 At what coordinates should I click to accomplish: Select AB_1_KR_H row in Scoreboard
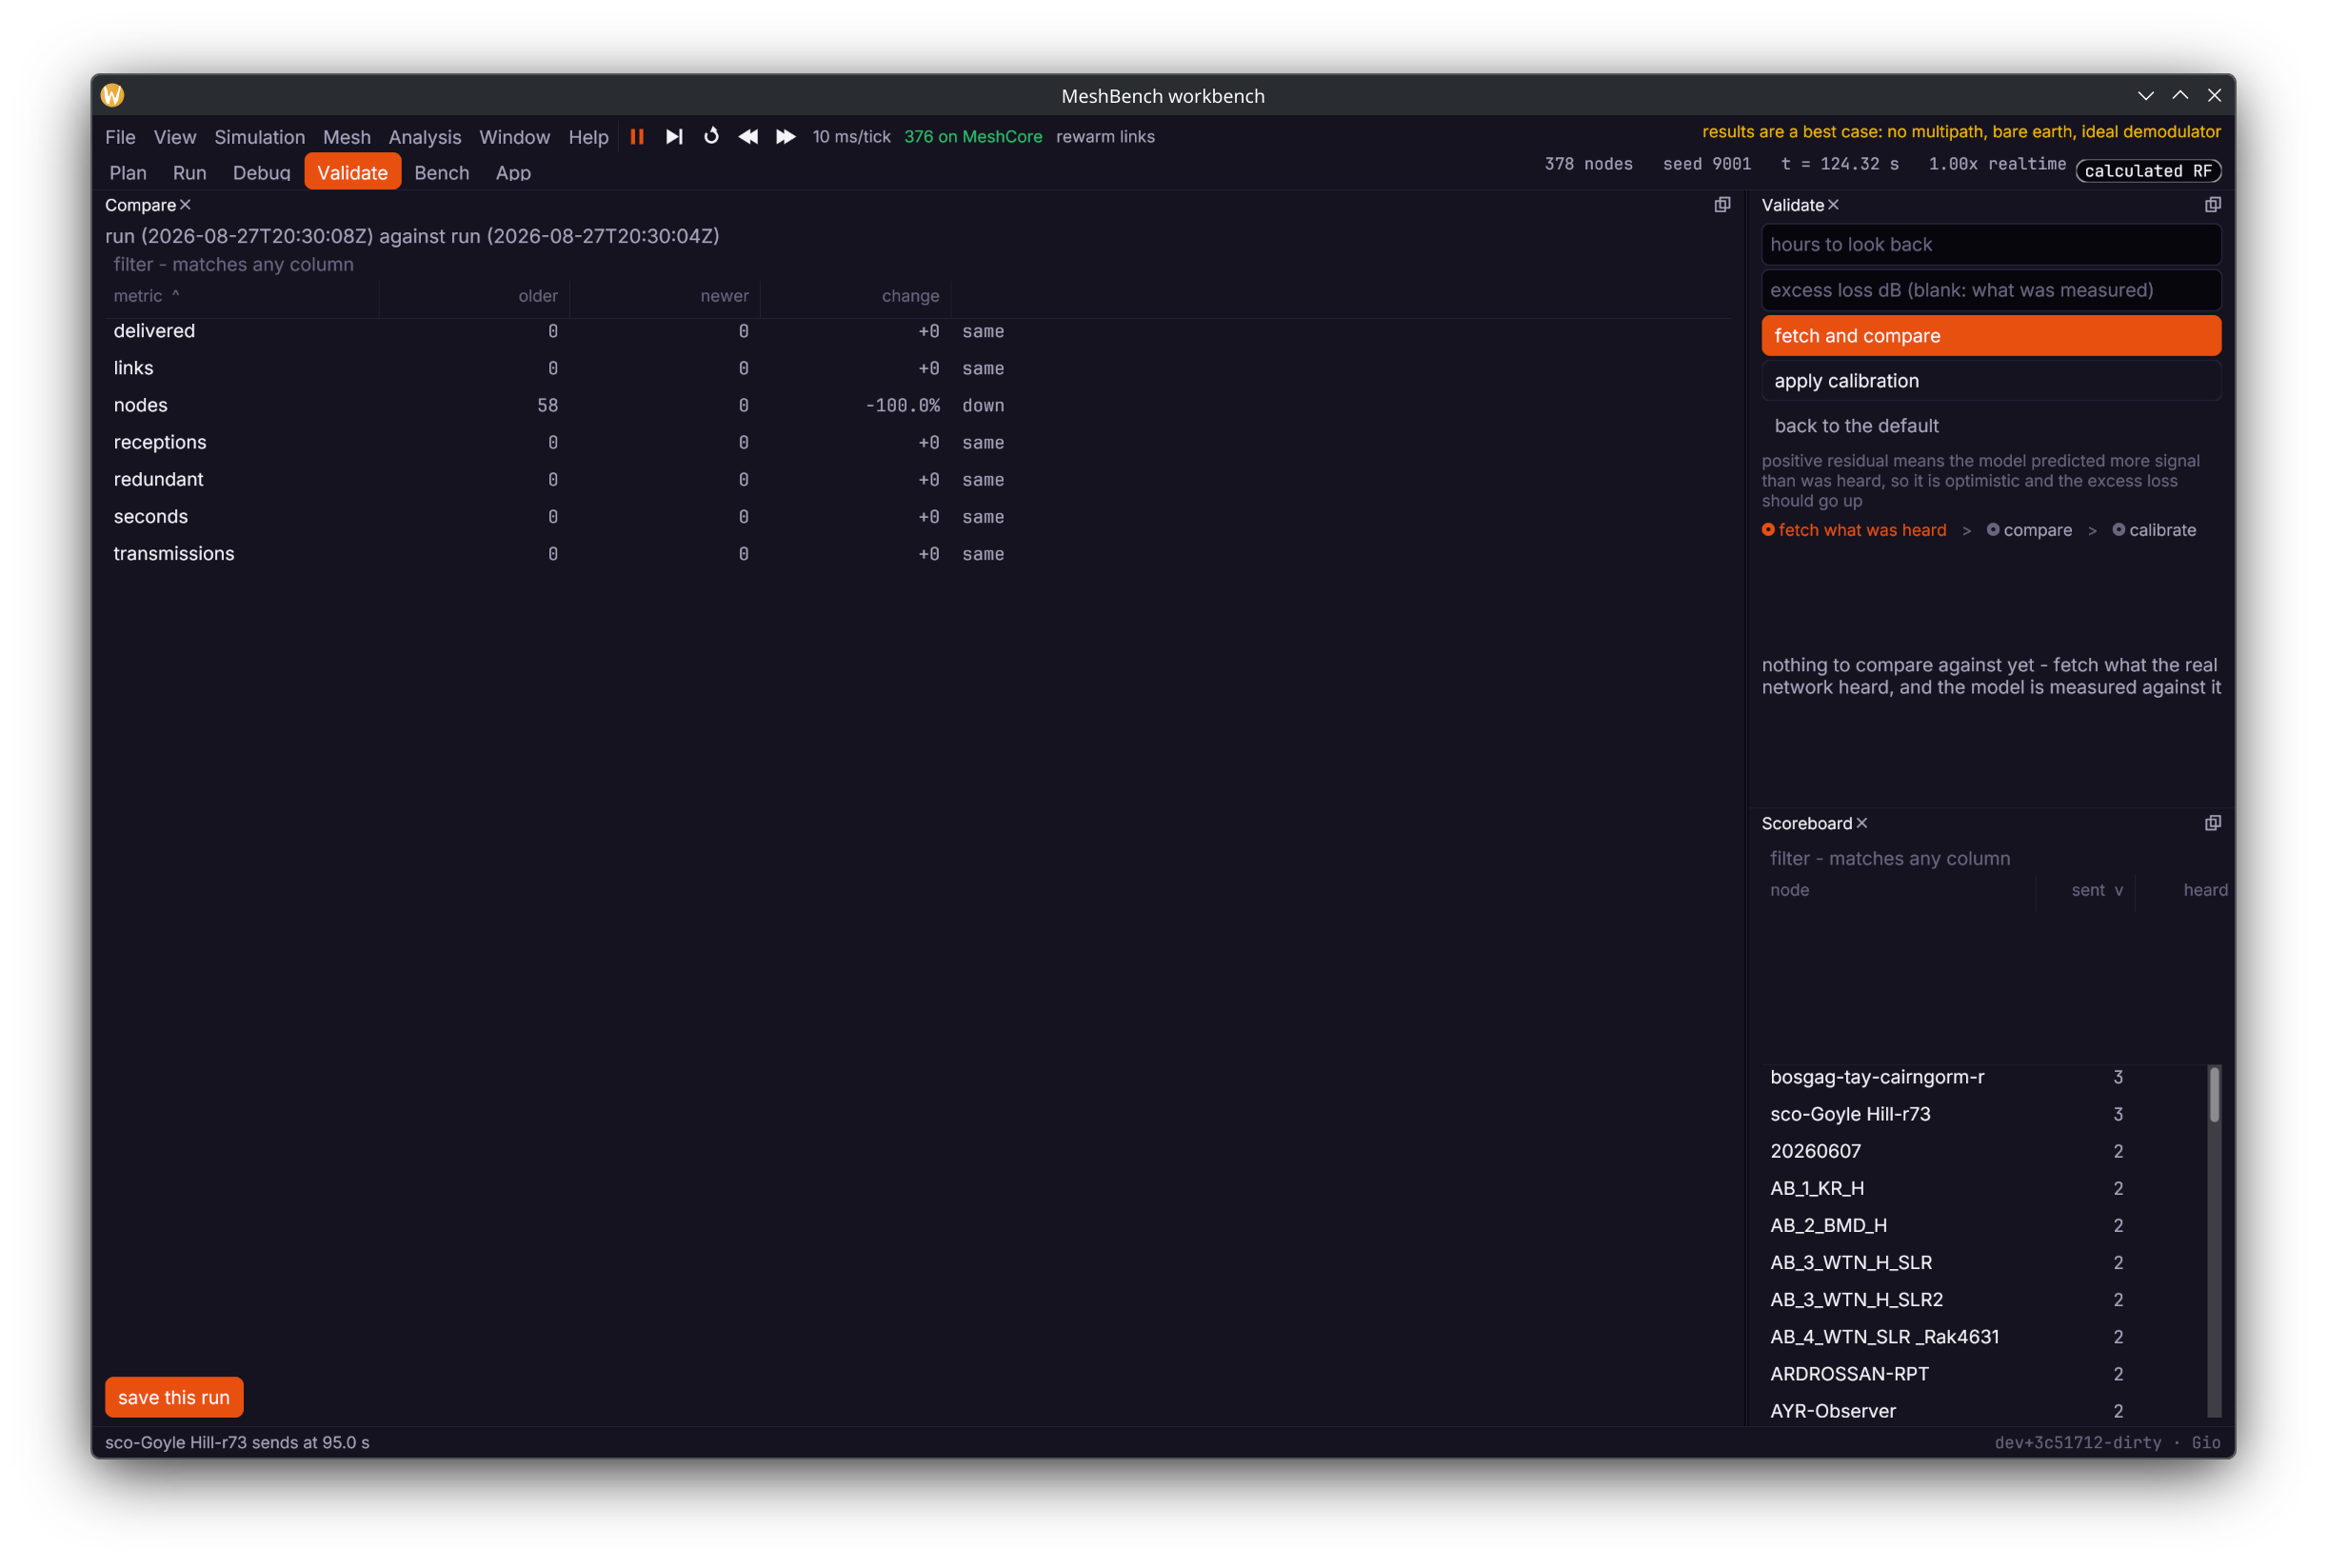pyautogui.click(x=1983, y=1188)
